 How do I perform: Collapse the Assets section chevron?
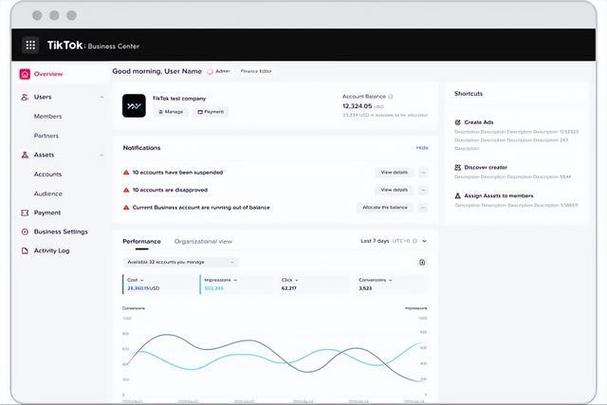[x=101, y=155]
